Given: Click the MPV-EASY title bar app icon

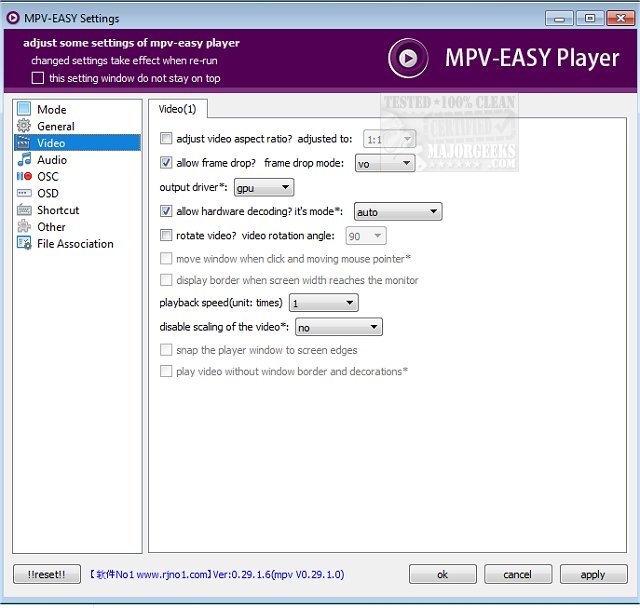Looking at the screenshot, I should [13, 18].
